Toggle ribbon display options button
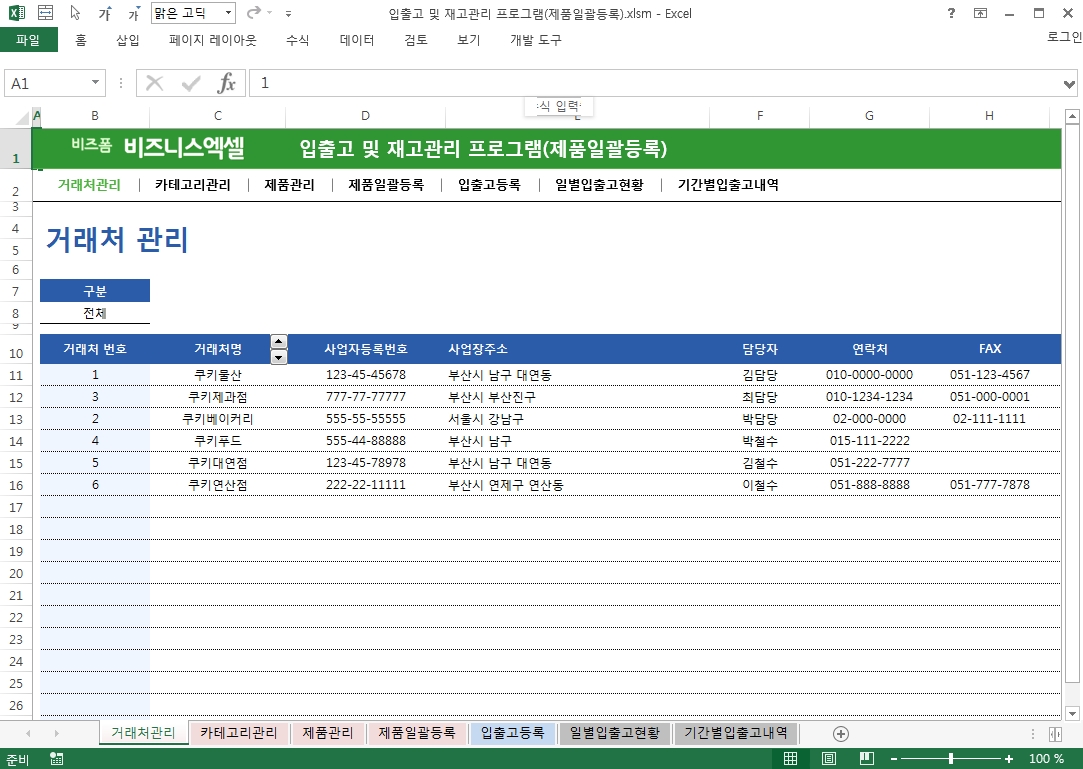 (x=980, y=14)
